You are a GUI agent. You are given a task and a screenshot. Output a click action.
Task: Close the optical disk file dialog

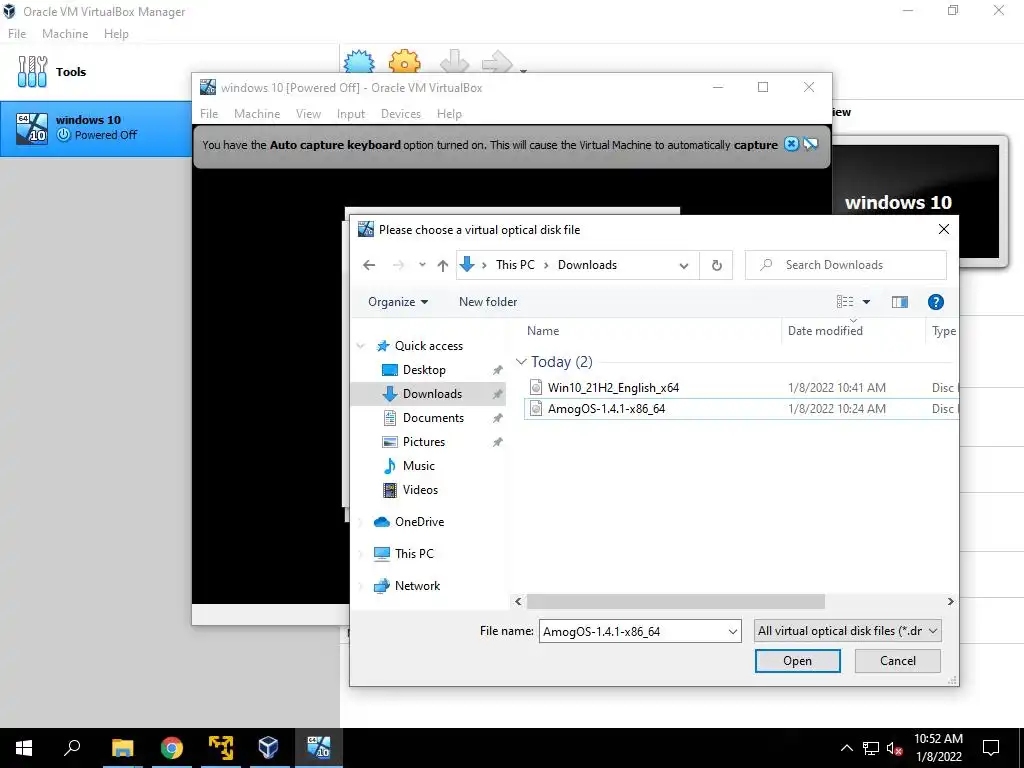coord(944,229)
